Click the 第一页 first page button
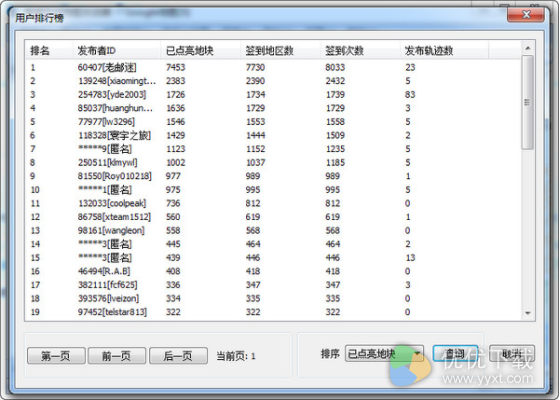The height and width of the screenshot is (400, 560). click(56, 356)
